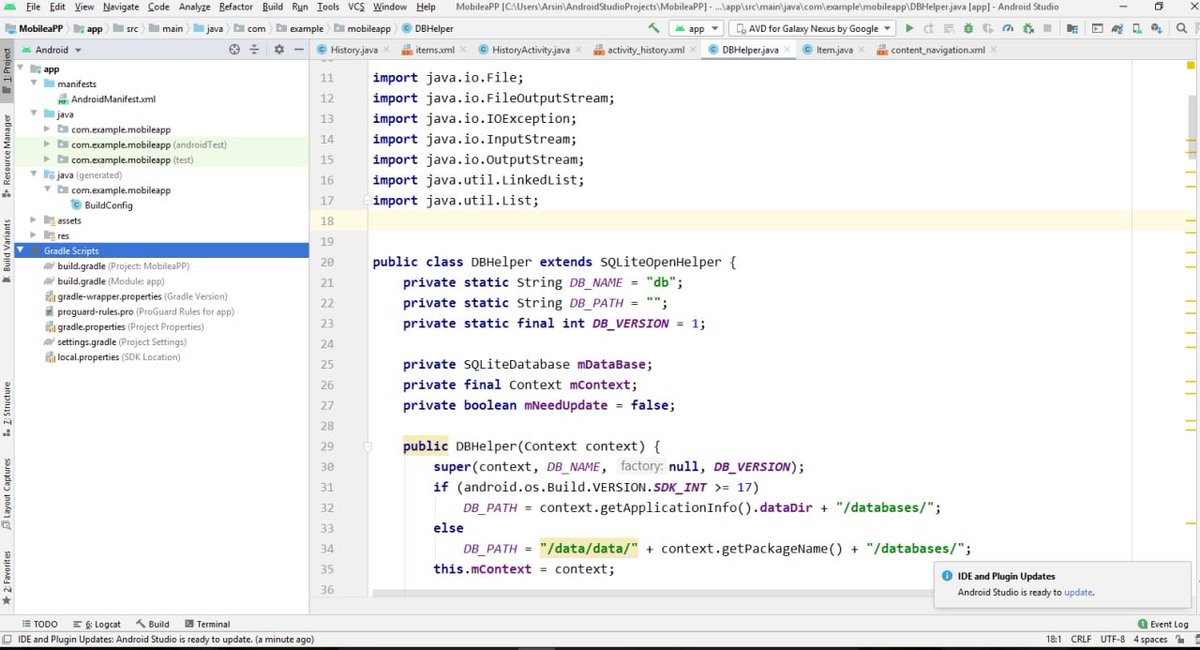Collapse the java (generated) node
Screen dimensions: 1200x650
(35, 175)
